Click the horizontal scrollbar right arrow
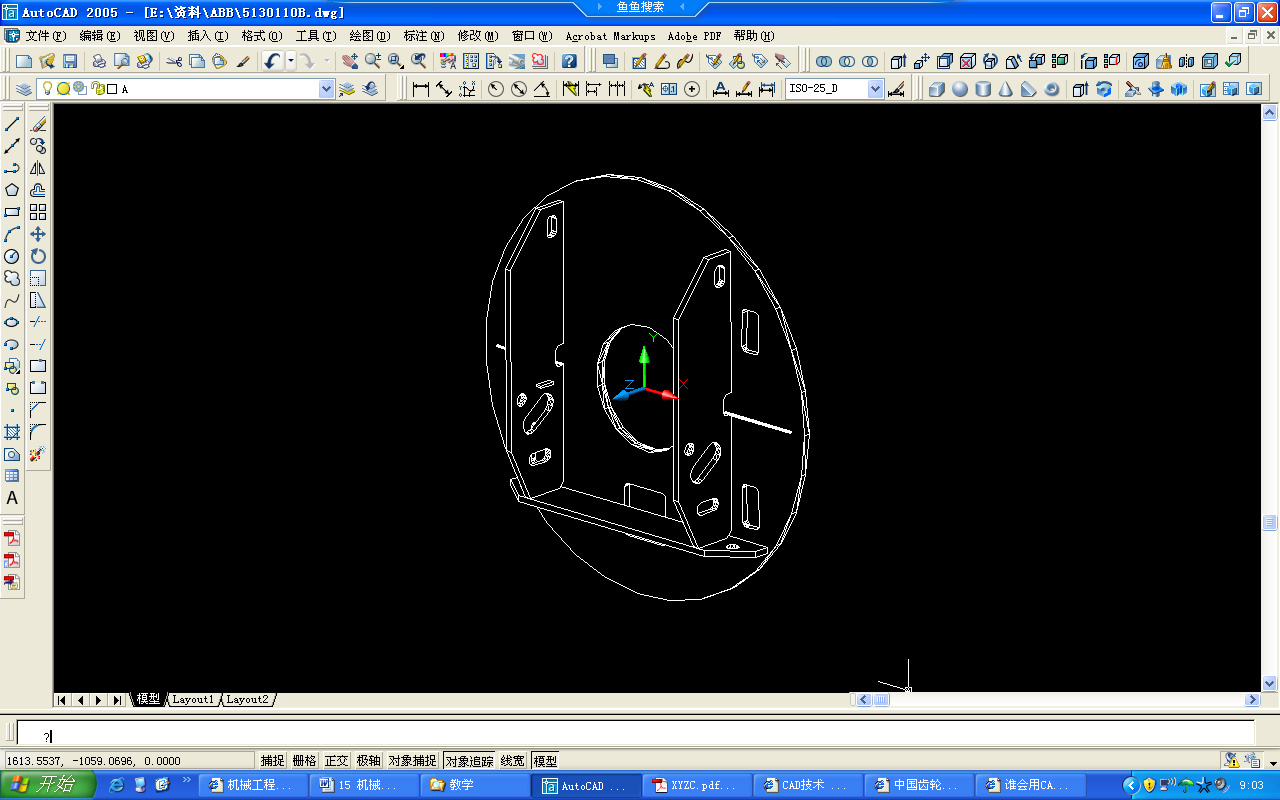 pyautogui.click(x=1252, y=700)
